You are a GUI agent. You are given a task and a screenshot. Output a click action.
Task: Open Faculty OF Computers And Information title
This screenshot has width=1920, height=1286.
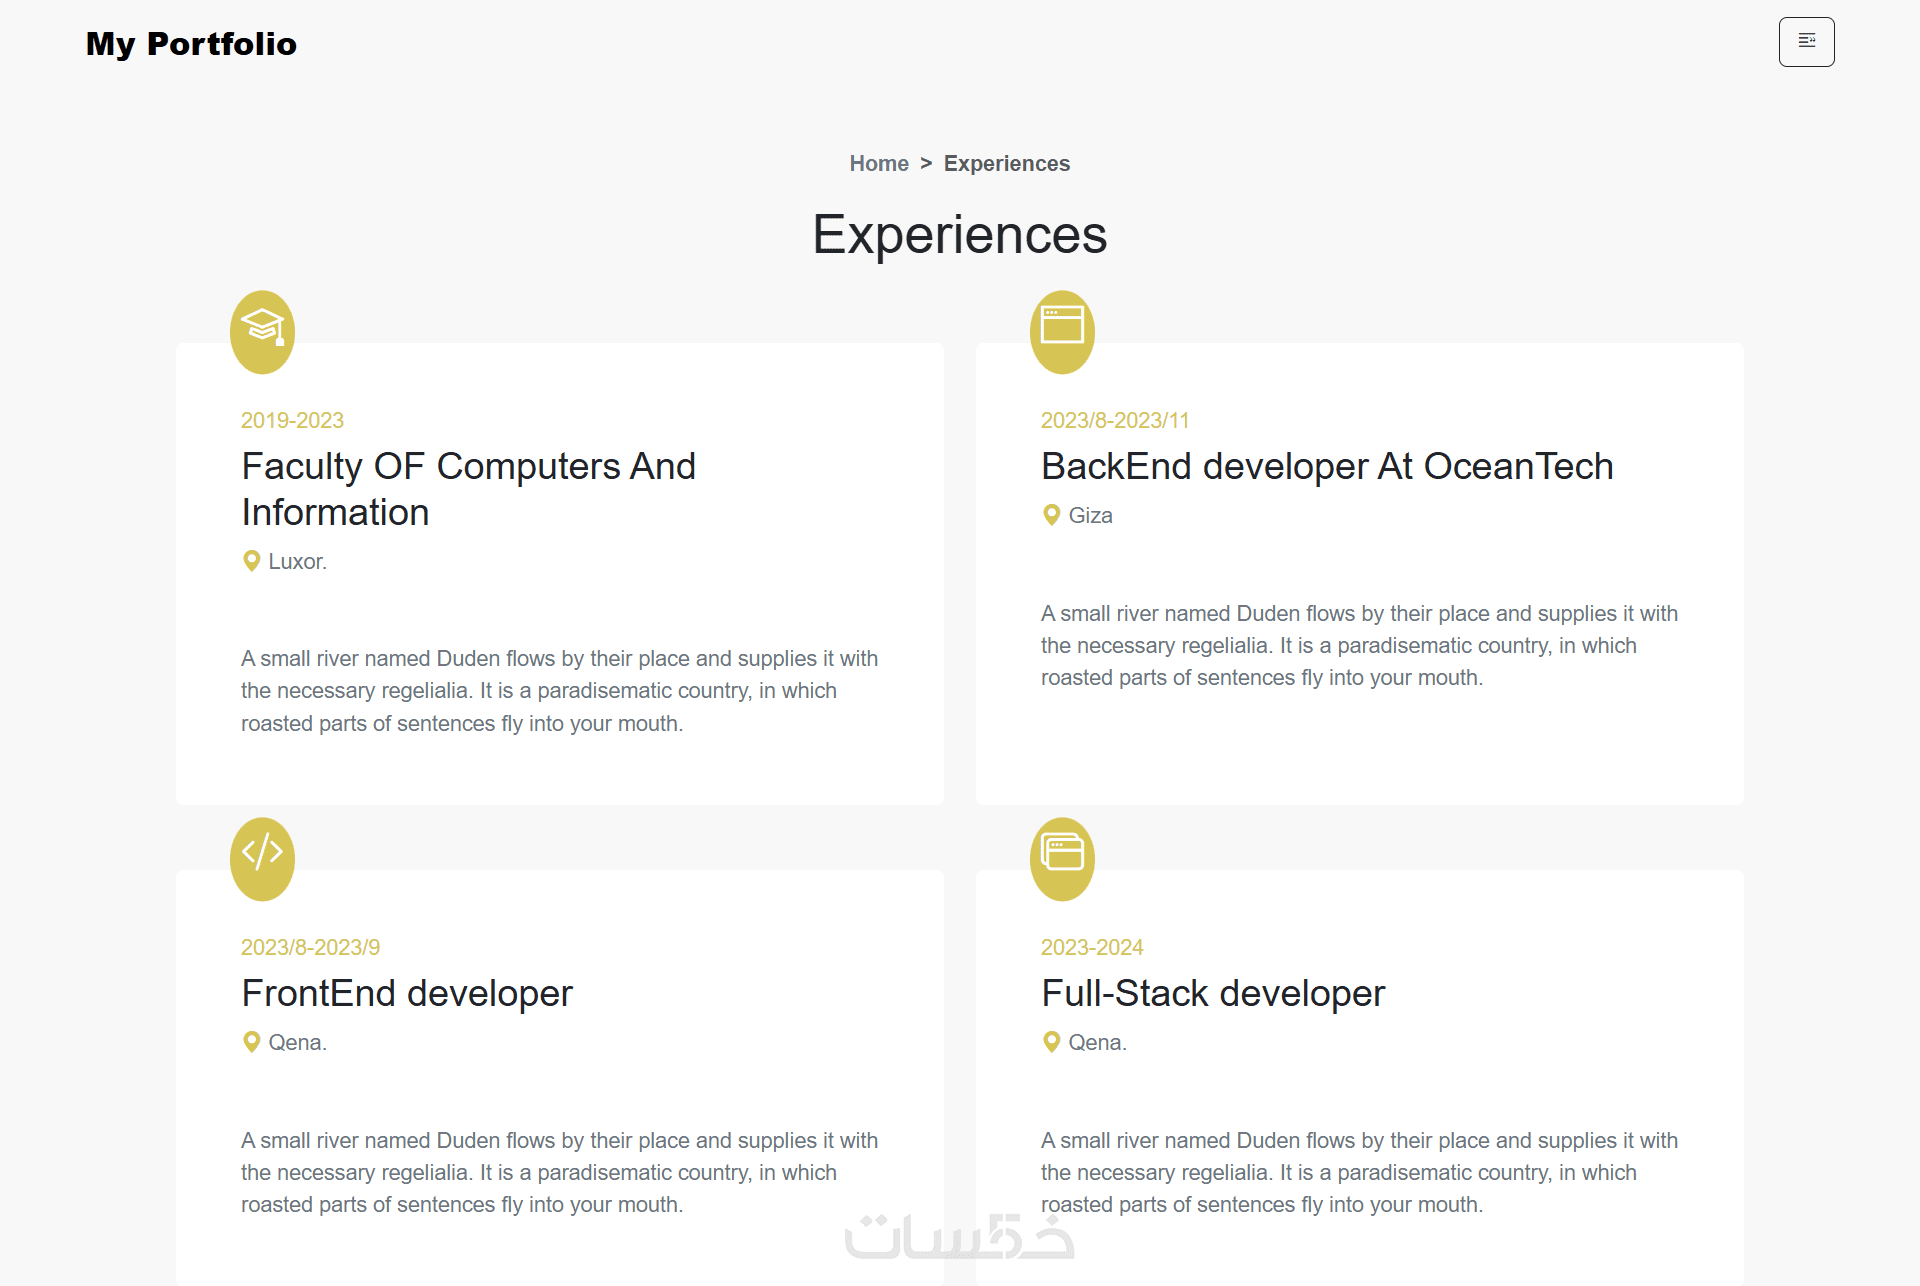tap(468, 489)
